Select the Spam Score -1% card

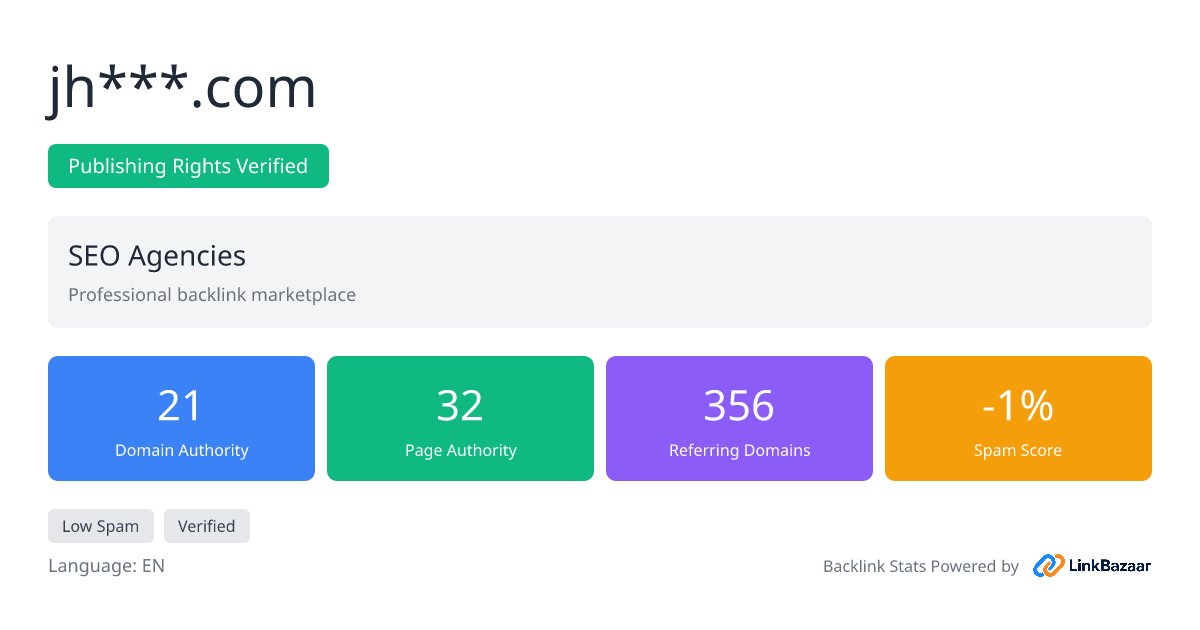[x=1018, y=418]
